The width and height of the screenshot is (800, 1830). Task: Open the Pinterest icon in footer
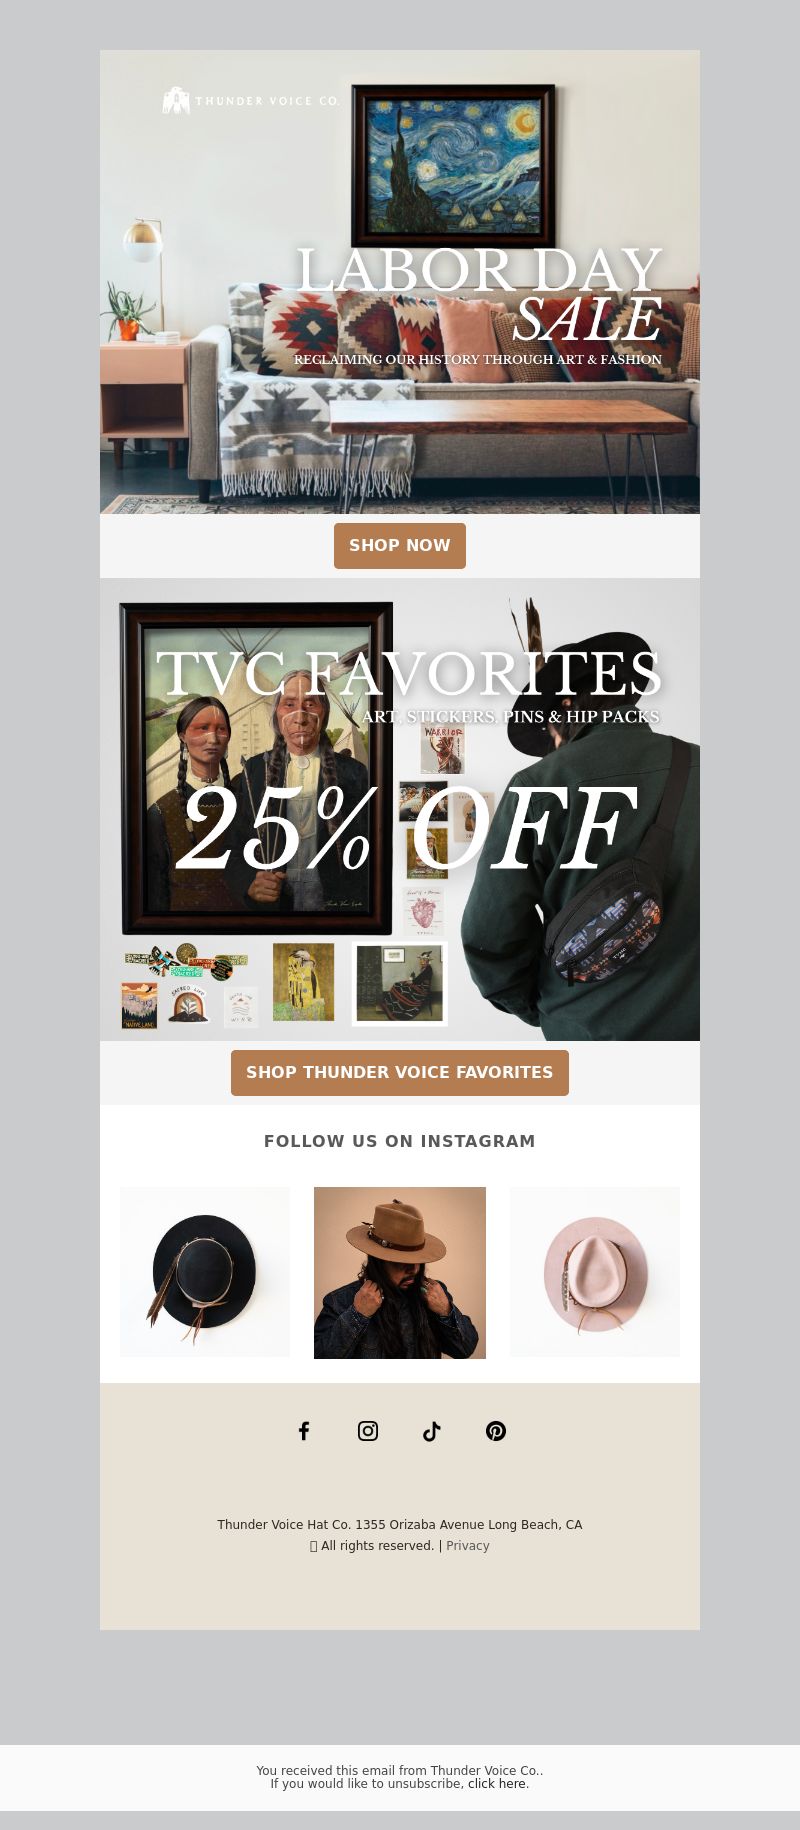[x=496, y=1431]
